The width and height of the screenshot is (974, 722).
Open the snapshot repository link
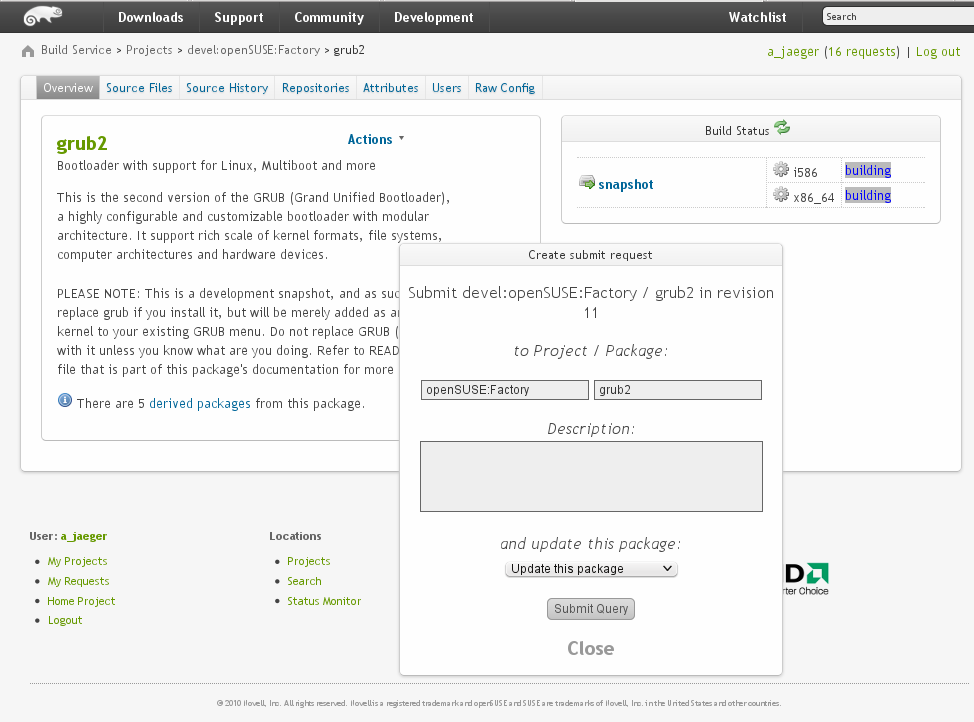626,185
